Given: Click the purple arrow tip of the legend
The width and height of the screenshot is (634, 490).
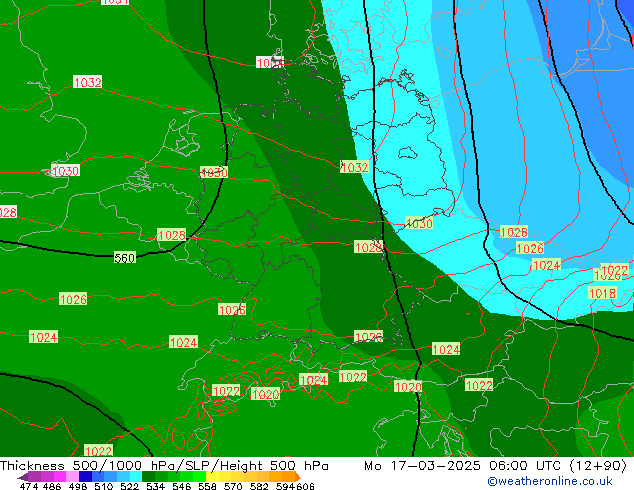Looking at the screenshot, I should tap(23, 477).
